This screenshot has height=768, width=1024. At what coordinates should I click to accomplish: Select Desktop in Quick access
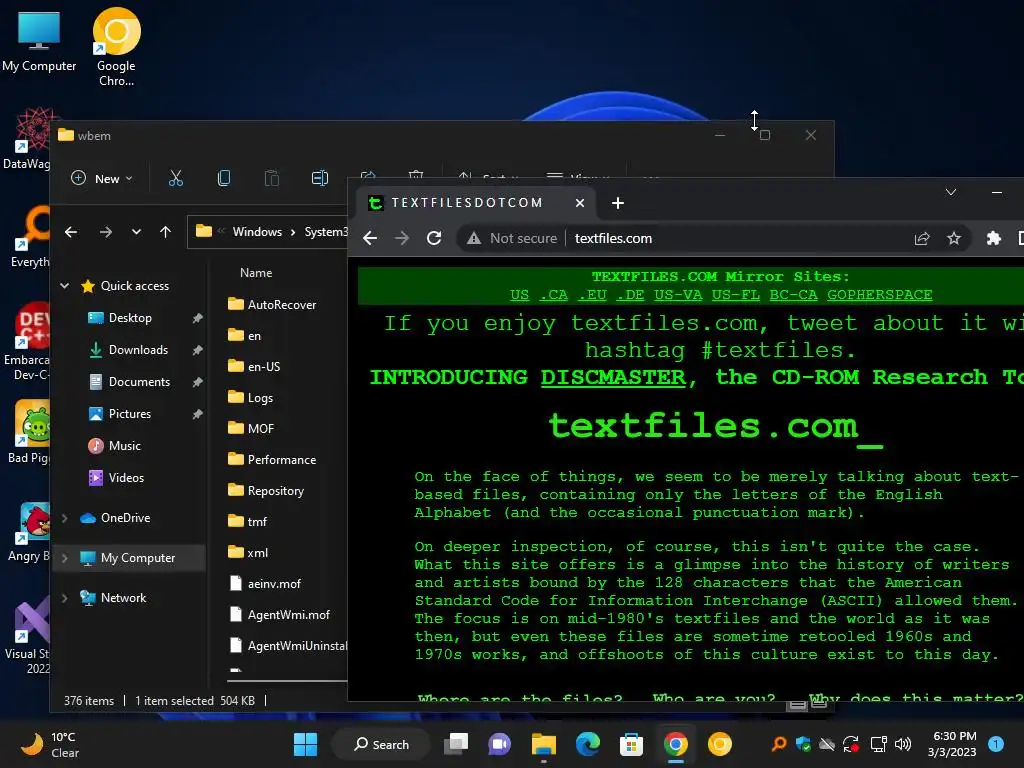pyautogui.click(x=130, y=318)
